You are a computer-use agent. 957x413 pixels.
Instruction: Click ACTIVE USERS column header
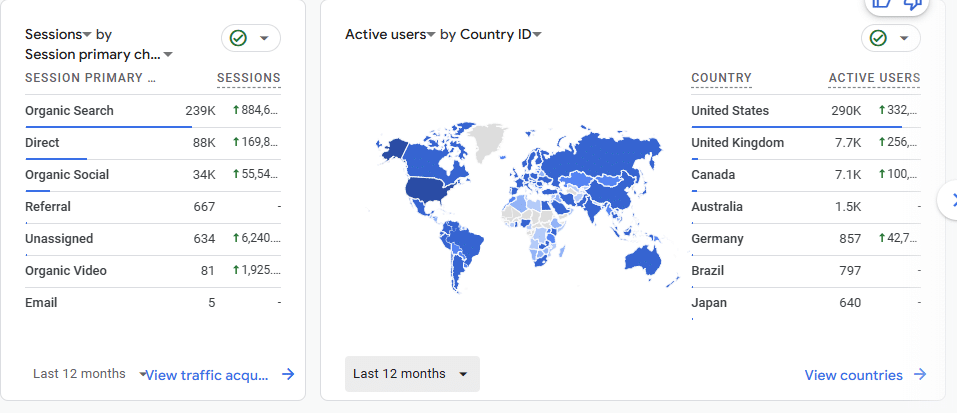tap(874, 78)
